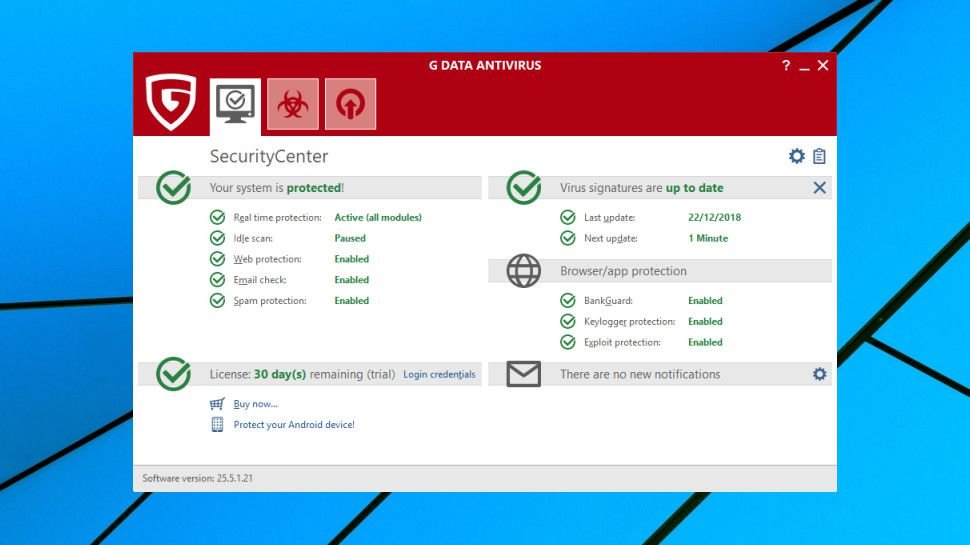This screenshot has width=970, height=545.
Task: Select the Real time protection label
Action: tap(278, 217)
